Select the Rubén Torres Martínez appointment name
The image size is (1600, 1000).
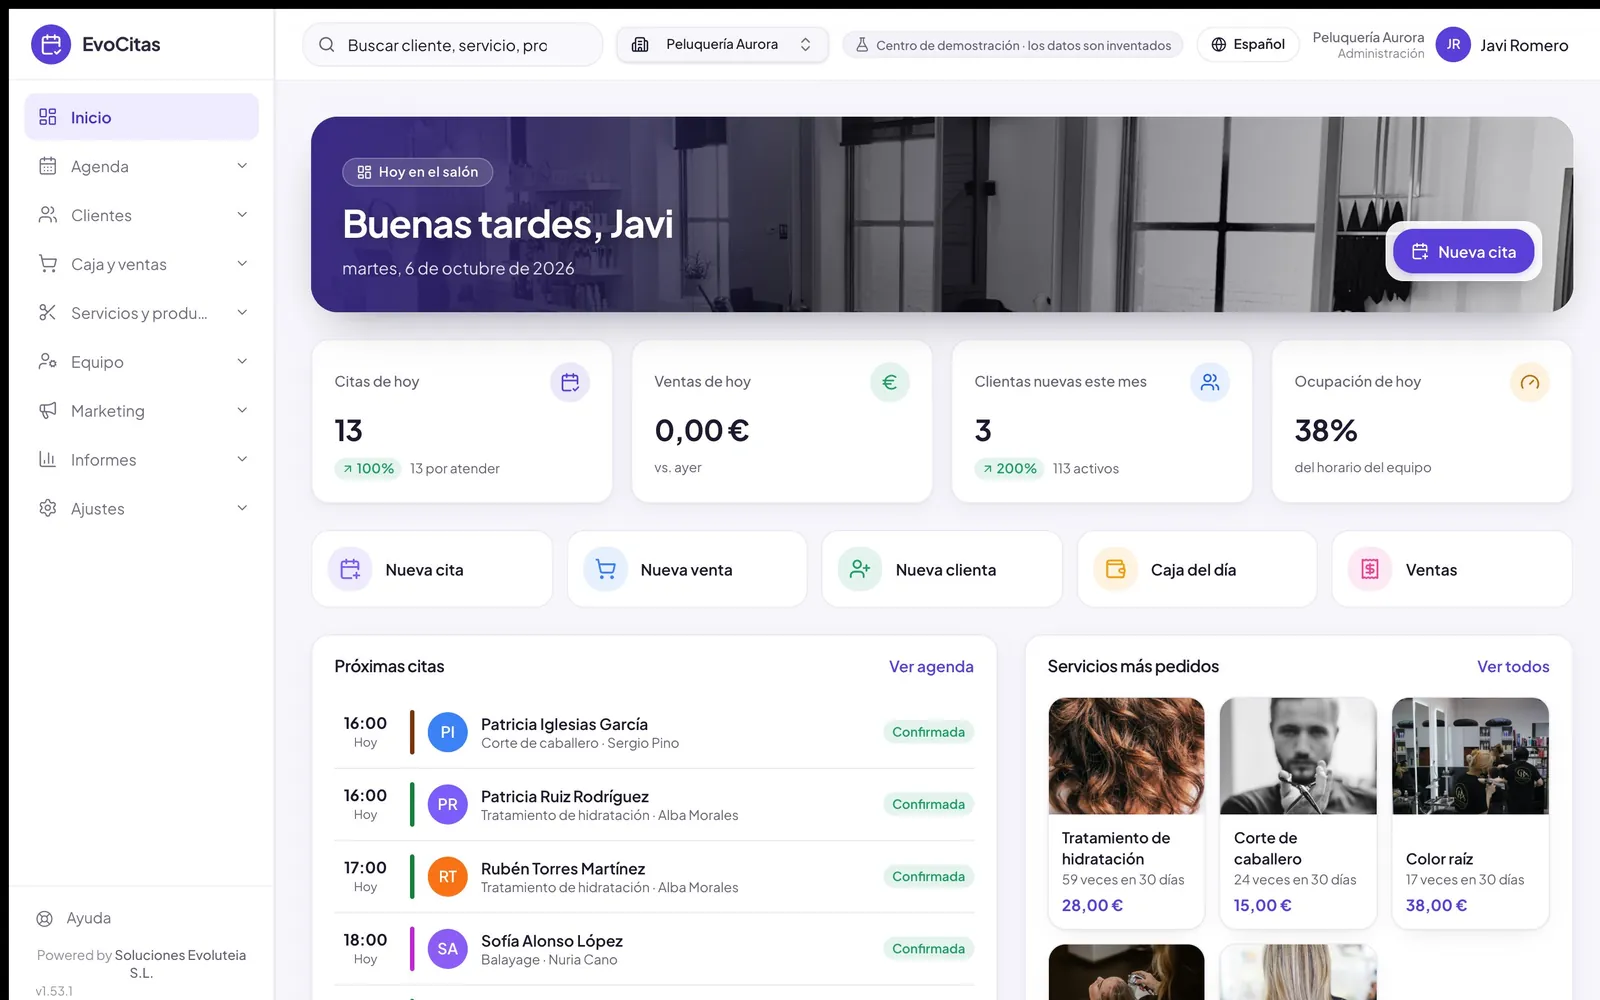tap(563, 869)
